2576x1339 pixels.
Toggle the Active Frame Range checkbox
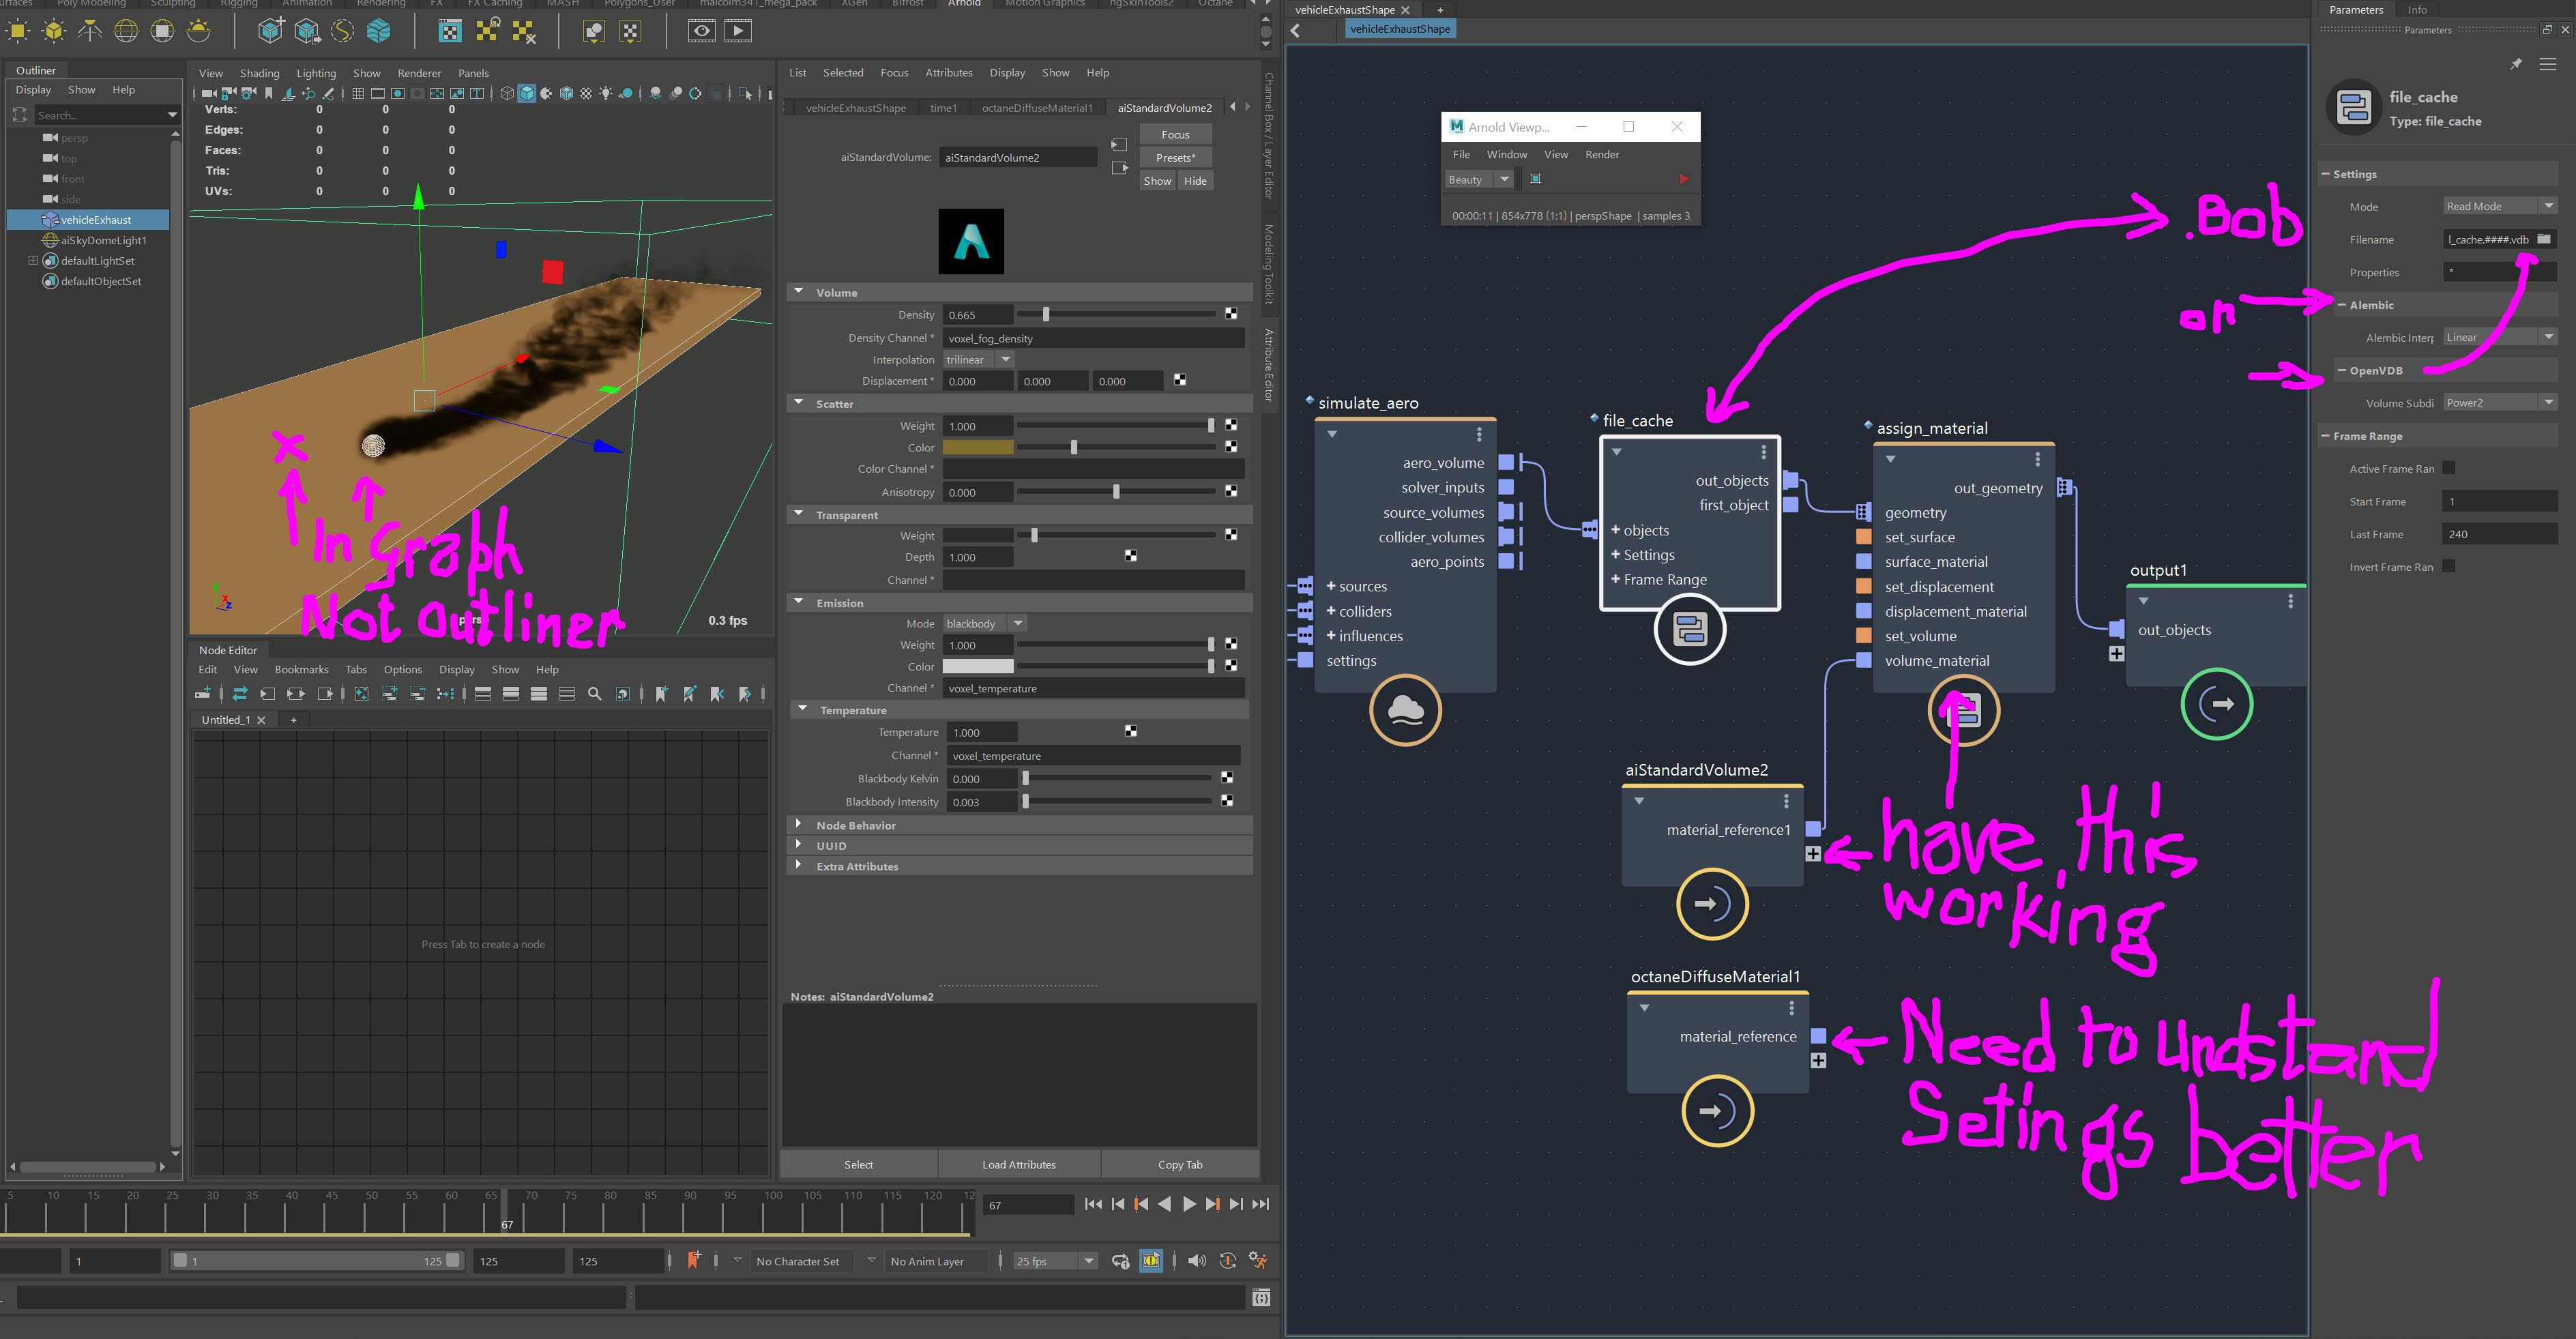2448,468
